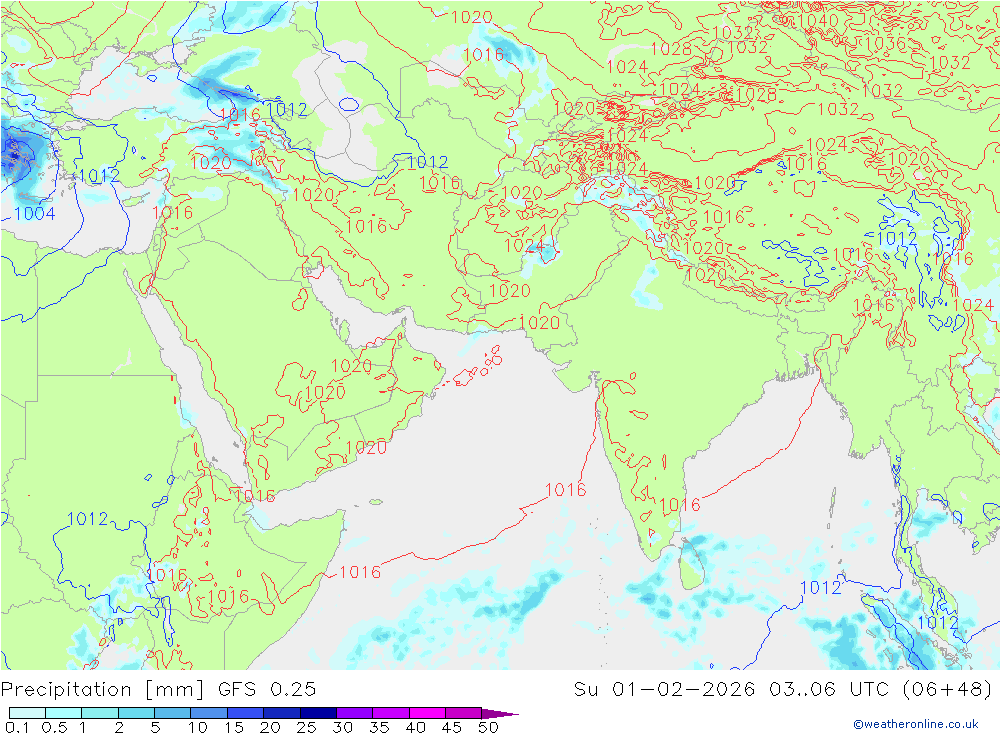Pick the 40–45 mm legend swatch

tap(427, 713)
